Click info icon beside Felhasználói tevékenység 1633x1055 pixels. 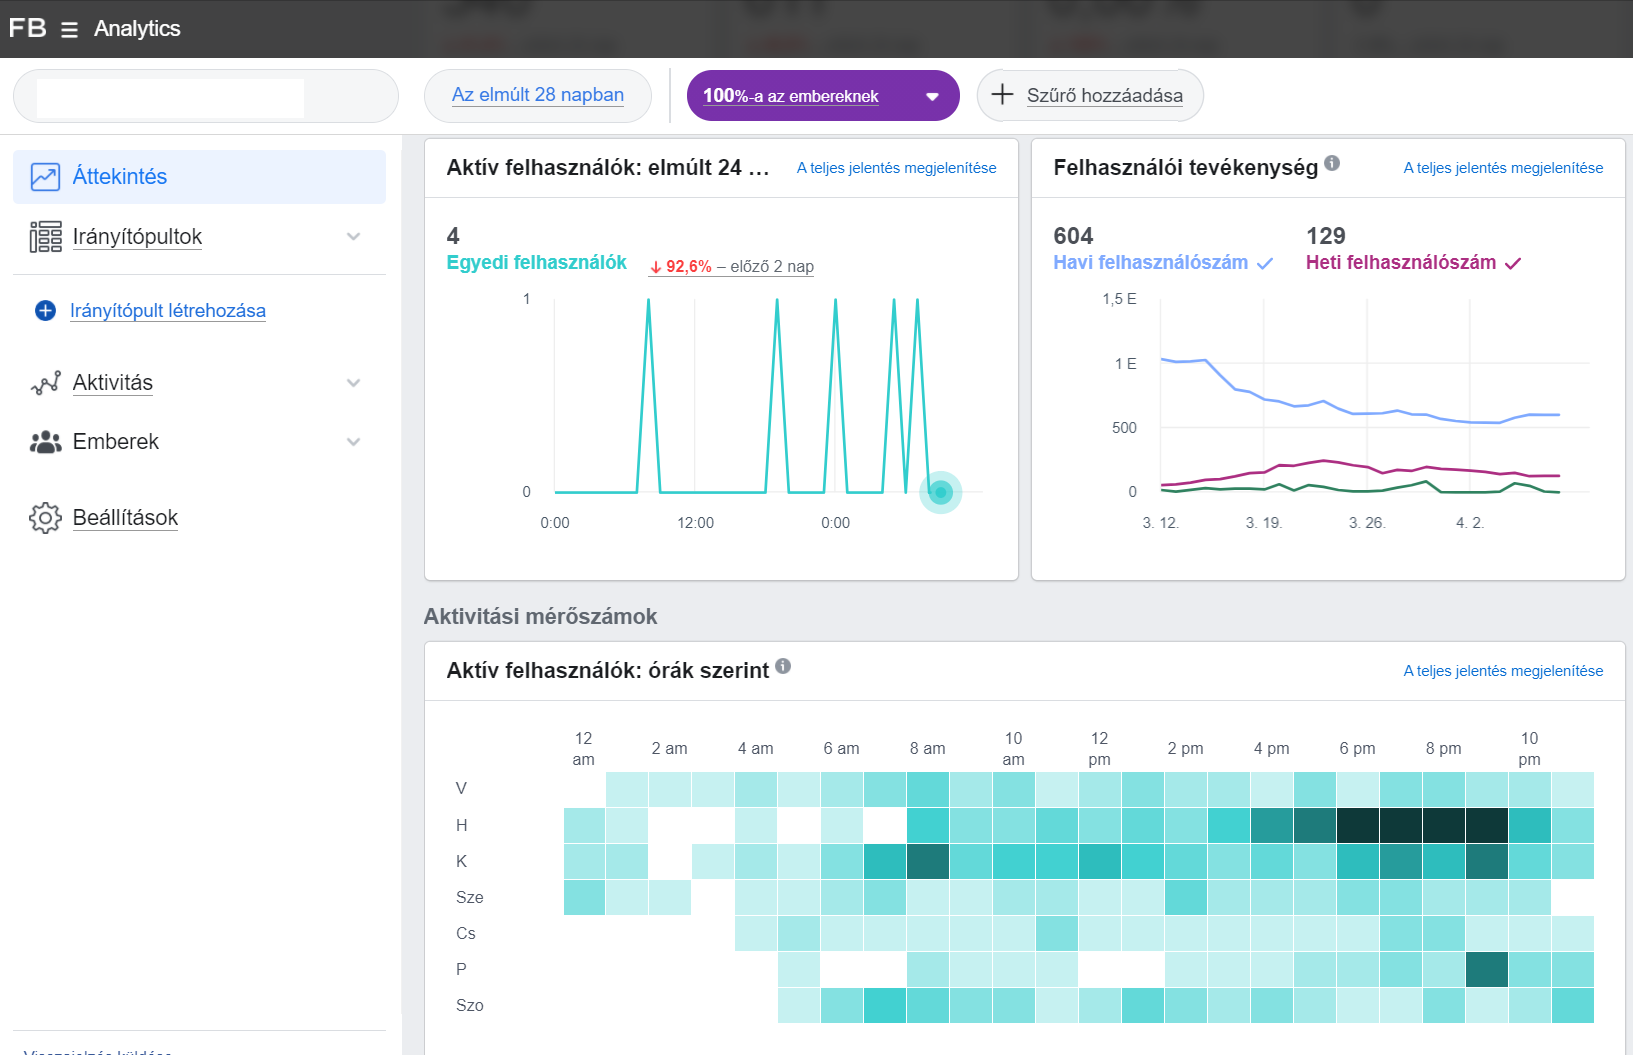tap(1332, 163)
